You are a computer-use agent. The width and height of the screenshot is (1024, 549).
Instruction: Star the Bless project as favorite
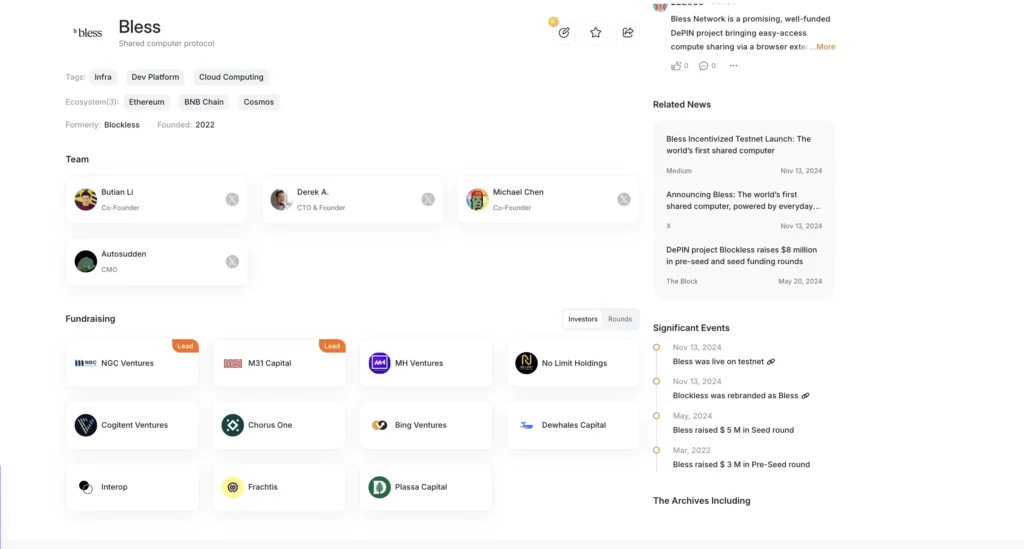click(x=596, y=33)
